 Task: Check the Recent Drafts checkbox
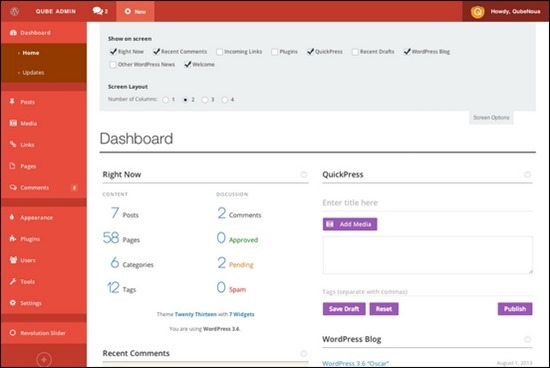(x=355, y=52)
